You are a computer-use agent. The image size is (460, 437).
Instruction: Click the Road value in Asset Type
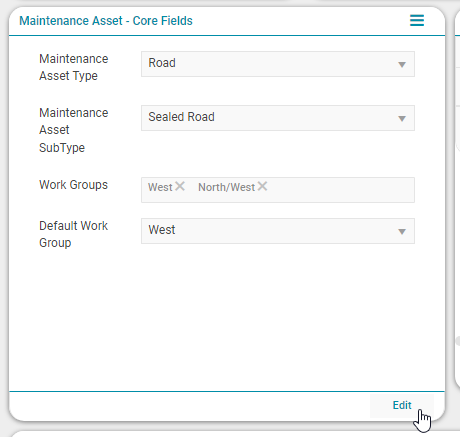coord(162,63)
